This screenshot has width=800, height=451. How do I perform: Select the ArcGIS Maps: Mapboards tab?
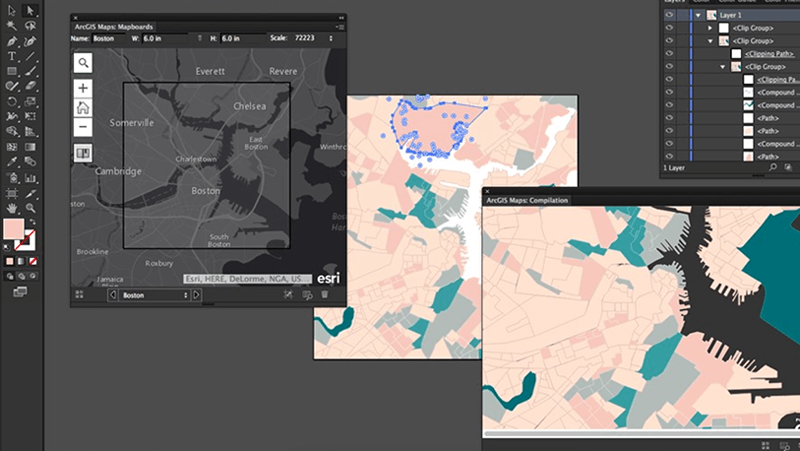coord(114,27)
